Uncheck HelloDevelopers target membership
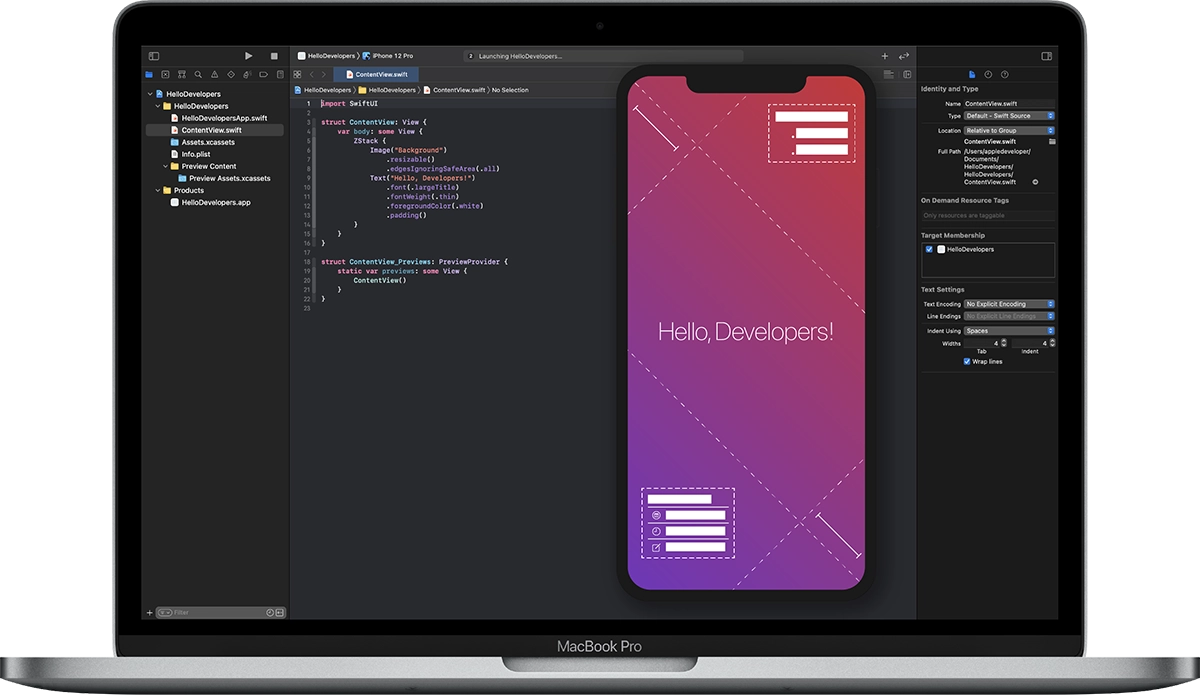The image size is (1200, 695). (929, 249)
